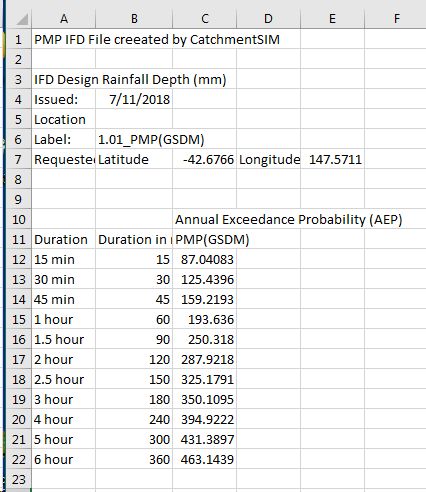Click the value 394.9222
Image resolution: width=426 pixels, height=492 pixels.
point(205,419)
